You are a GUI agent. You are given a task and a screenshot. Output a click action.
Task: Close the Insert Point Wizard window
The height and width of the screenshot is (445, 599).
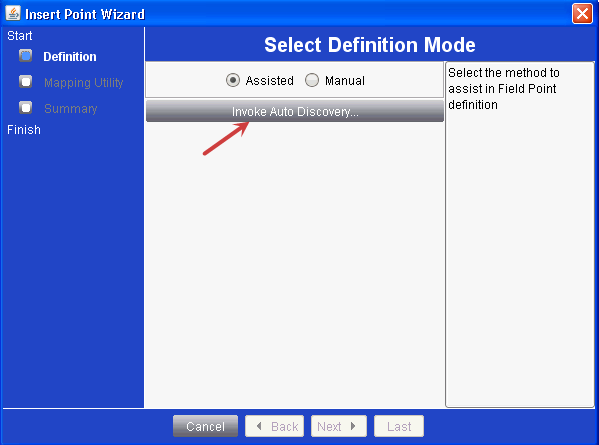pyautogui.click(x=582, y=14)
